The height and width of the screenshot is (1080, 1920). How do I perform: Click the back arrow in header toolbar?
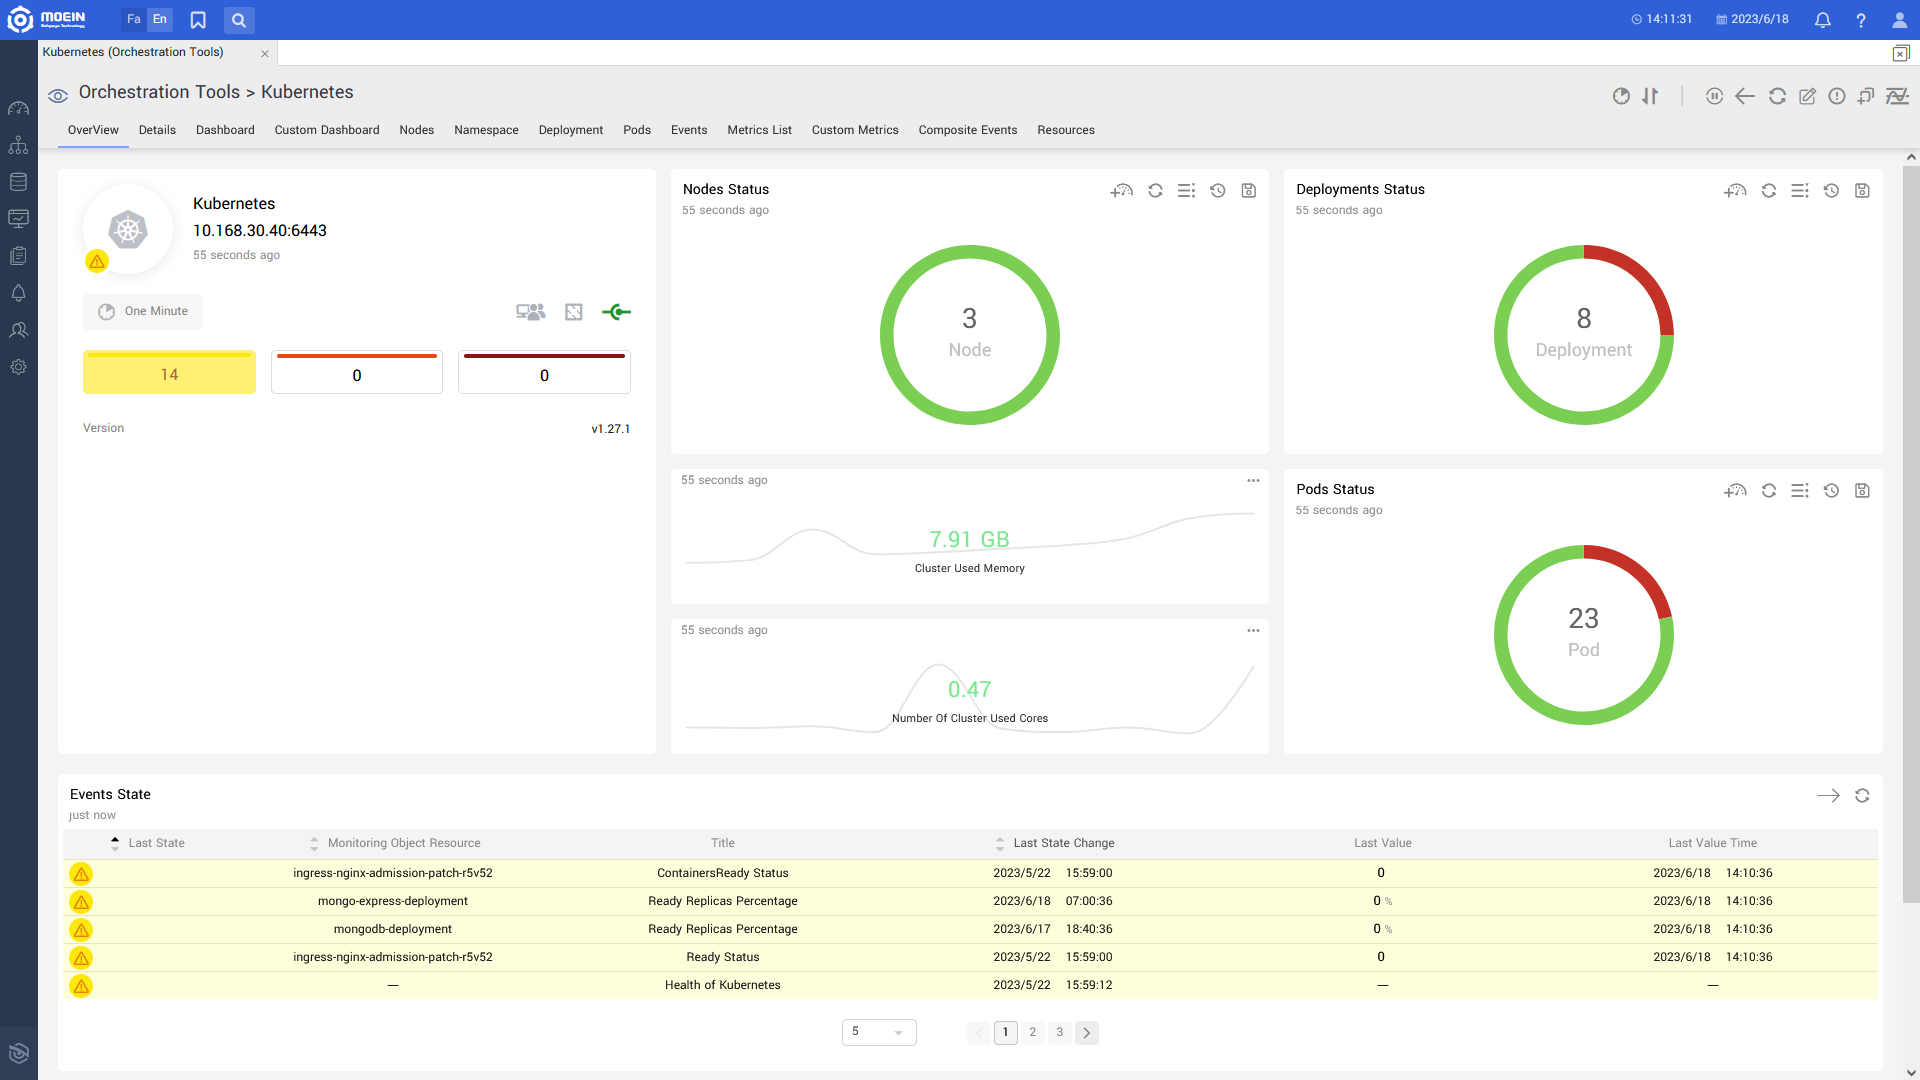point(1745,96)
